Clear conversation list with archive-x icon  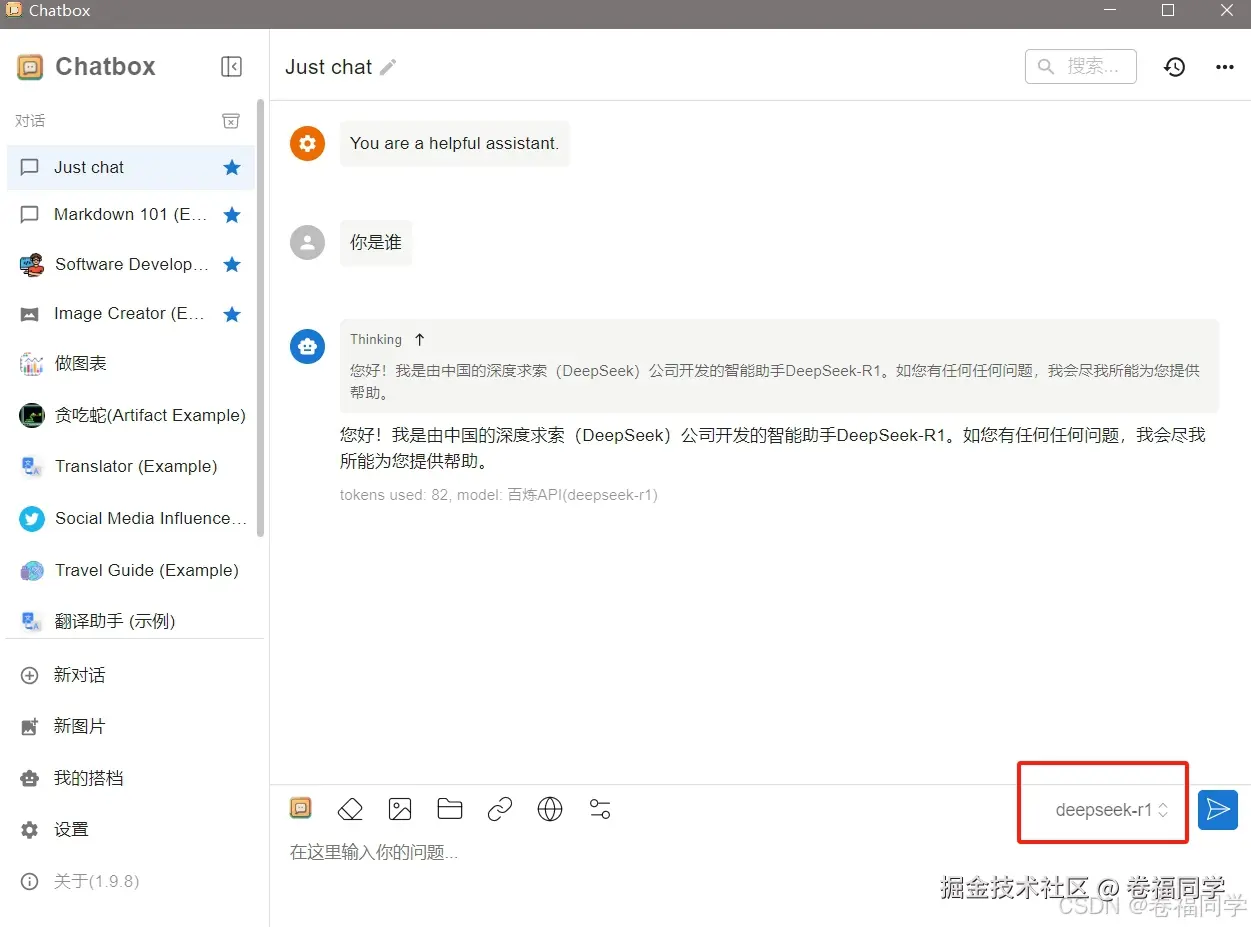(230, 121)
